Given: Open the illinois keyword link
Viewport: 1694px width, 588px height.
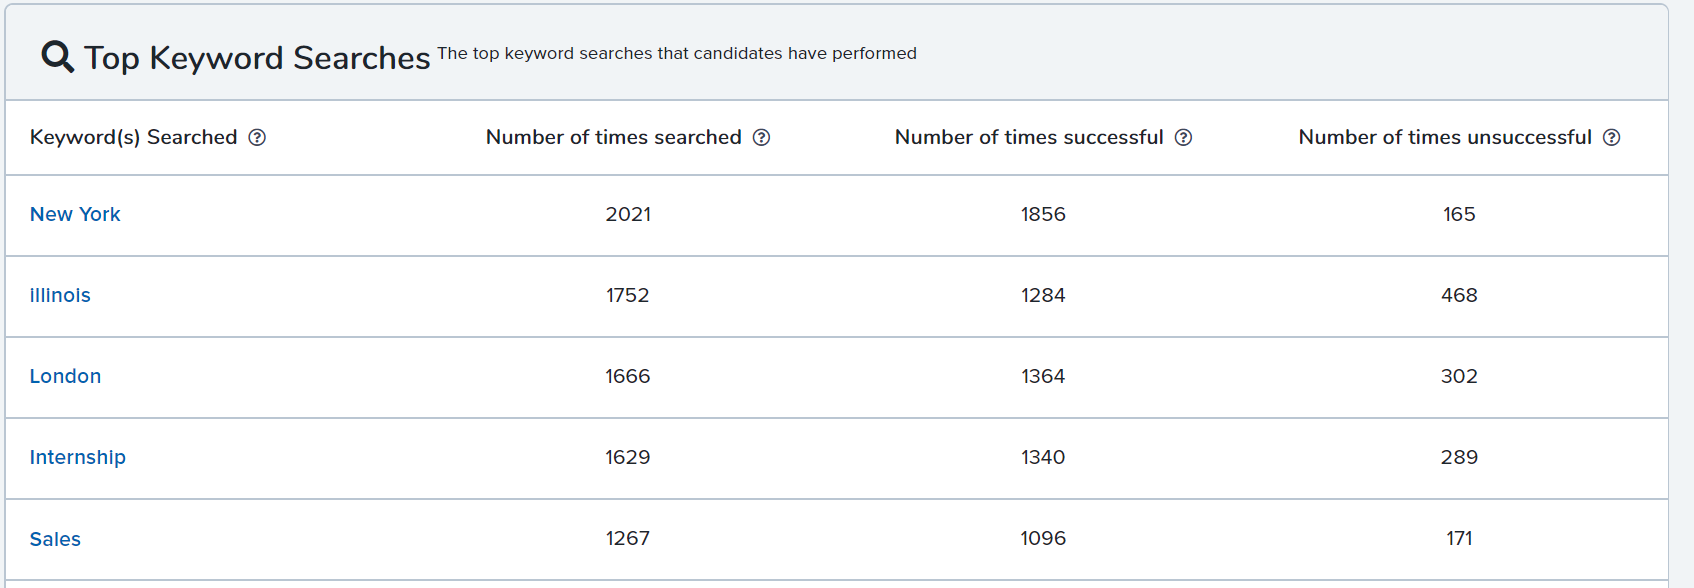Looking at the screenshot, I should click(60, 295).
